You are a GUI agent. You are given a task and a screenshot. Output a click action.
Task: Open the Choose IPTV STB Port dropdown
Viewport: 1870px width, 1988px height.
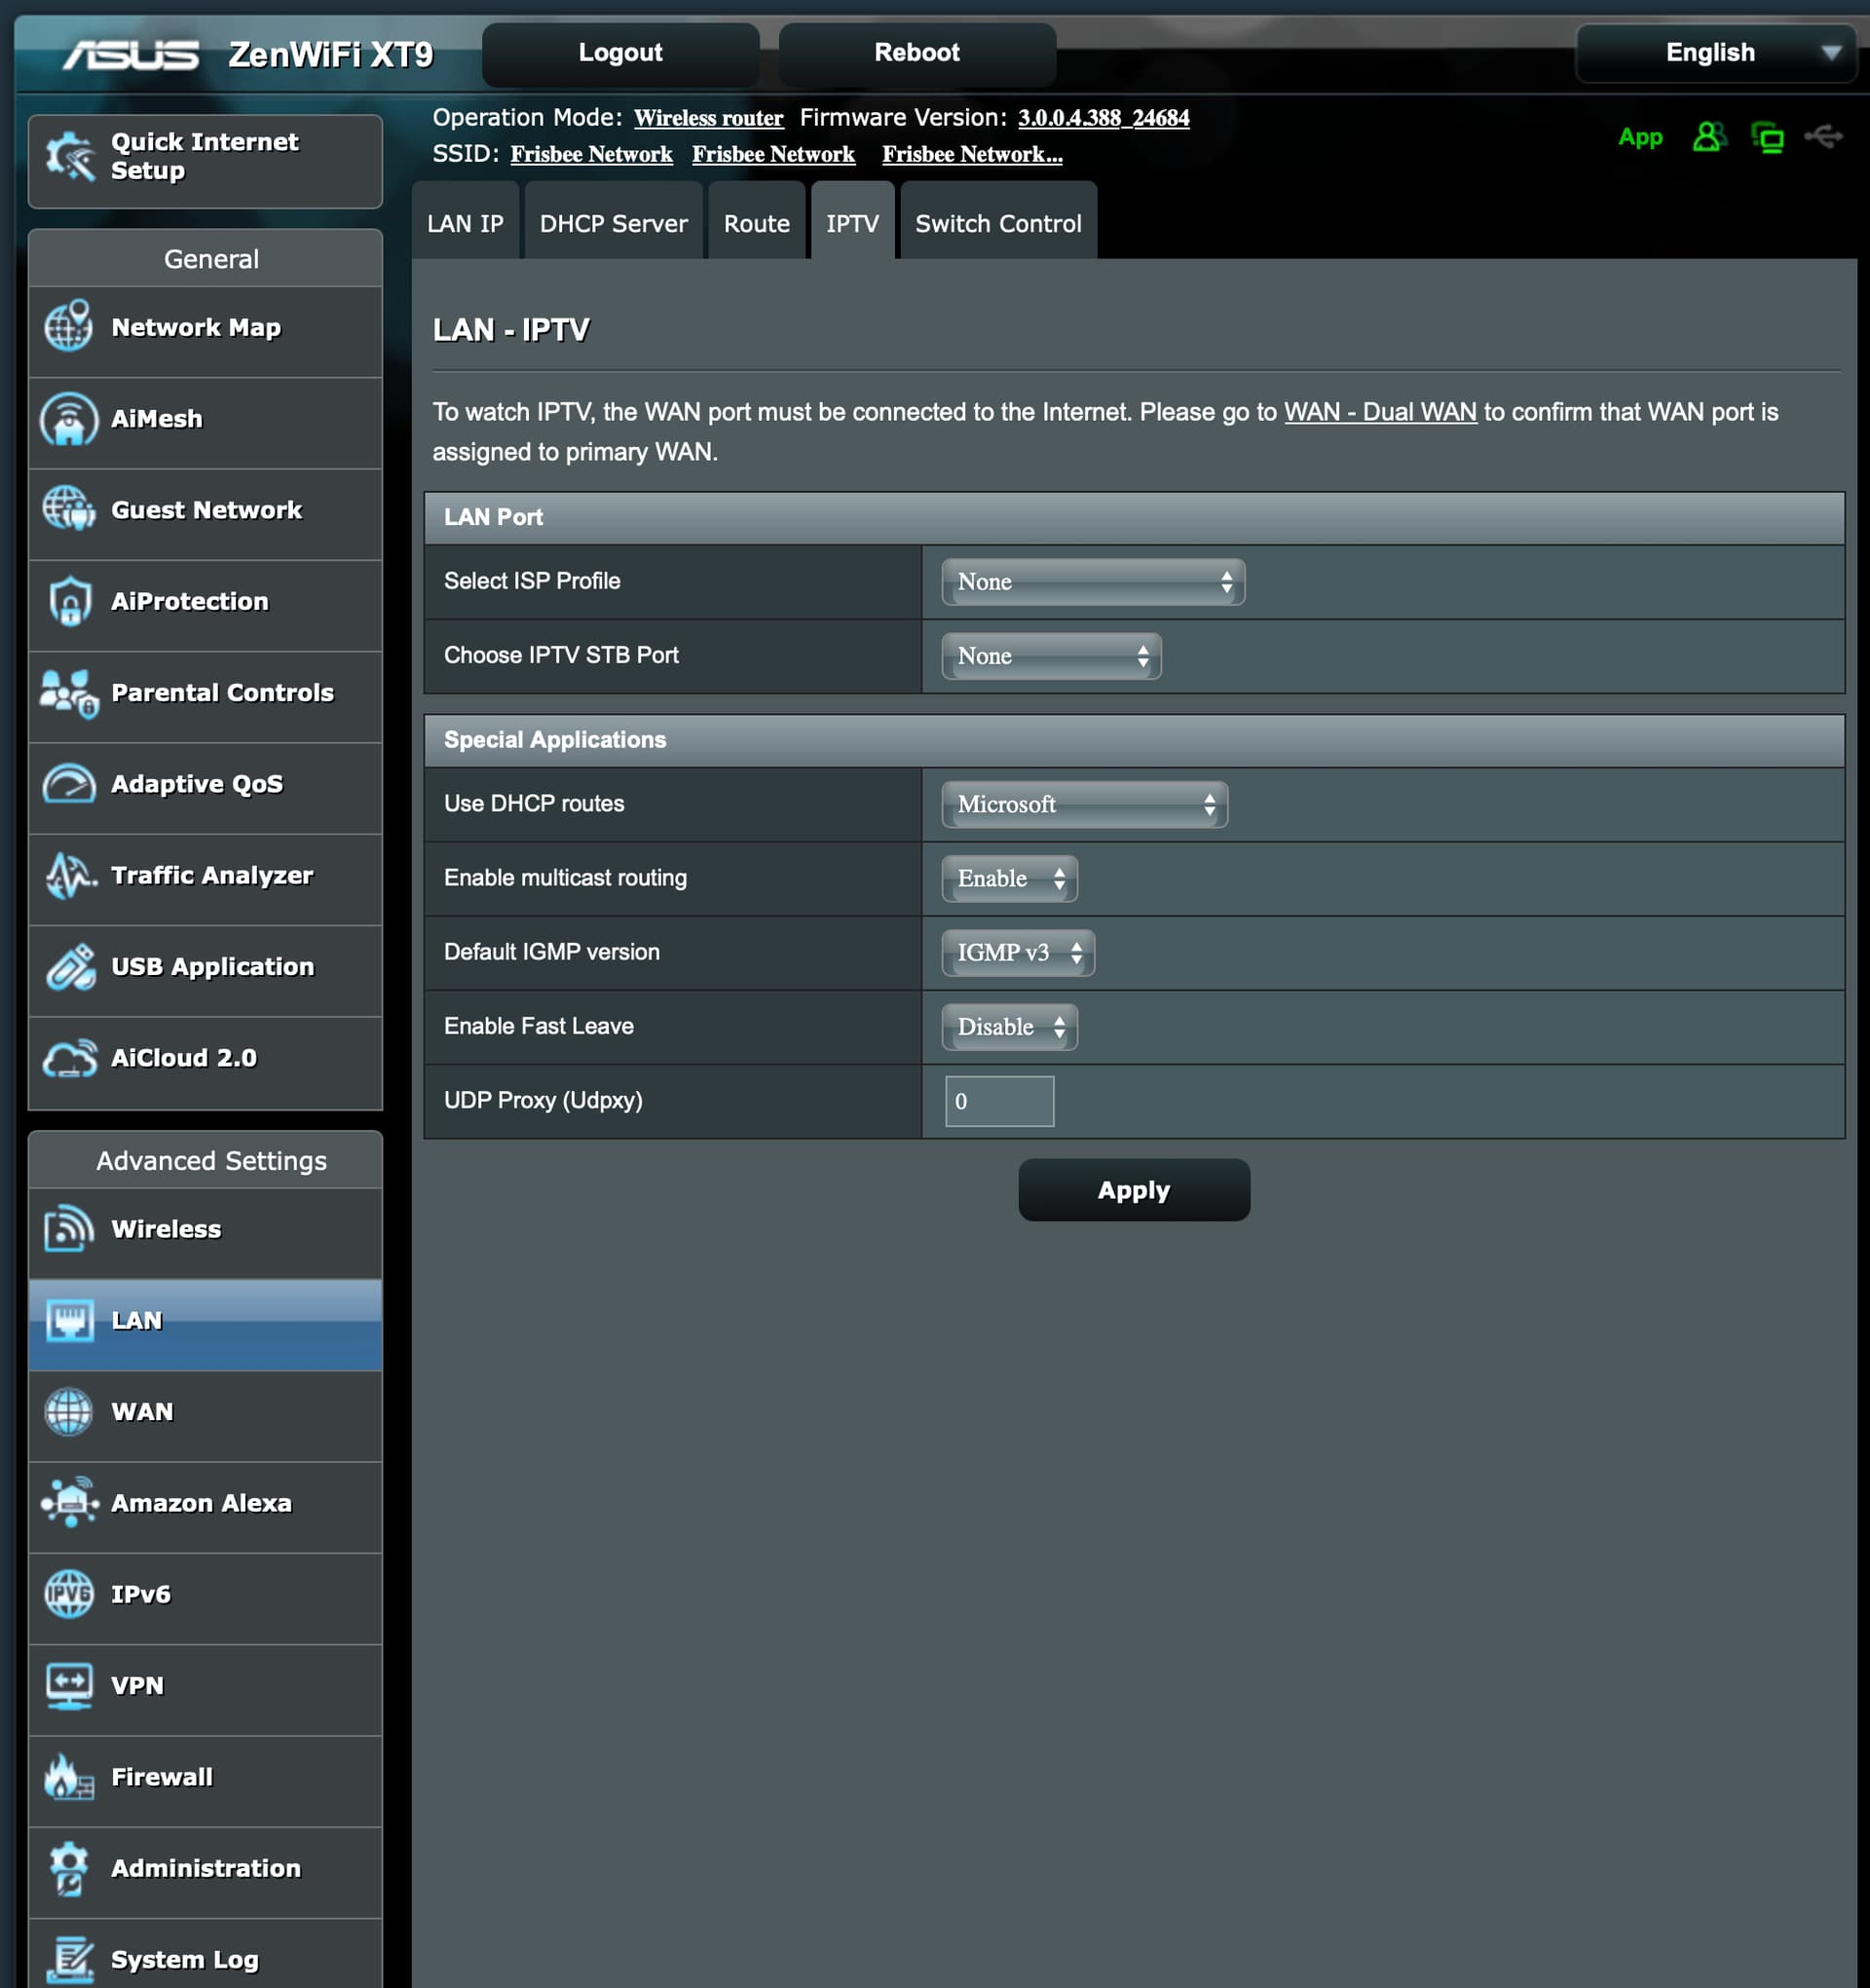(1051, 656)
